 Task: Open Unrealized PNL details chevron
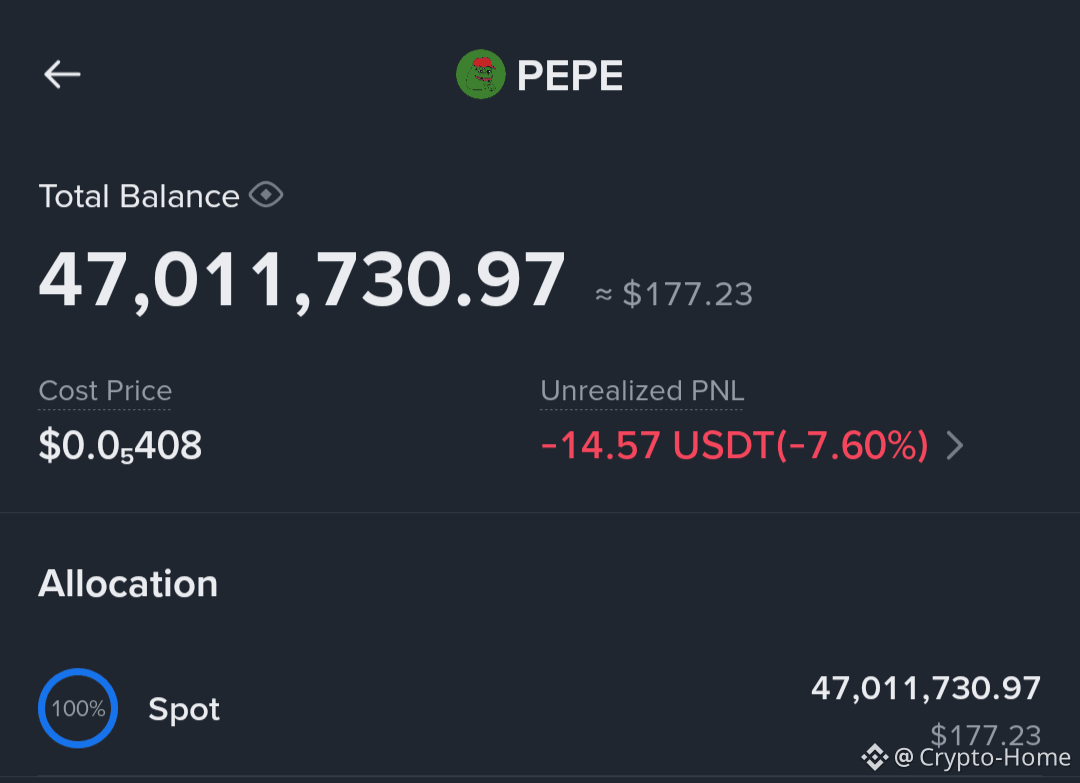pos(955,446)
